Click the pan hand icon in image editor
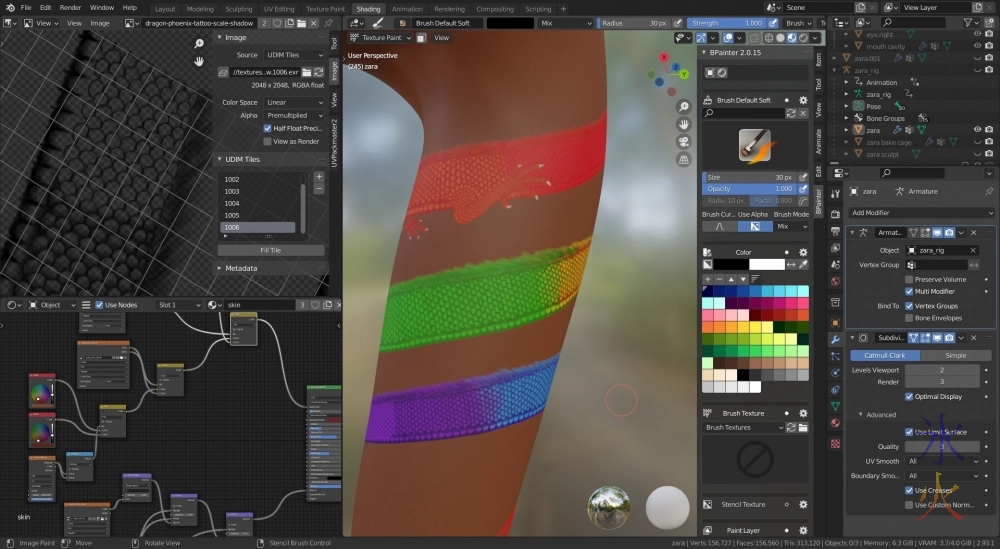Image resolution: width=1000 pixels, height=549 pixels. point(199,60)
